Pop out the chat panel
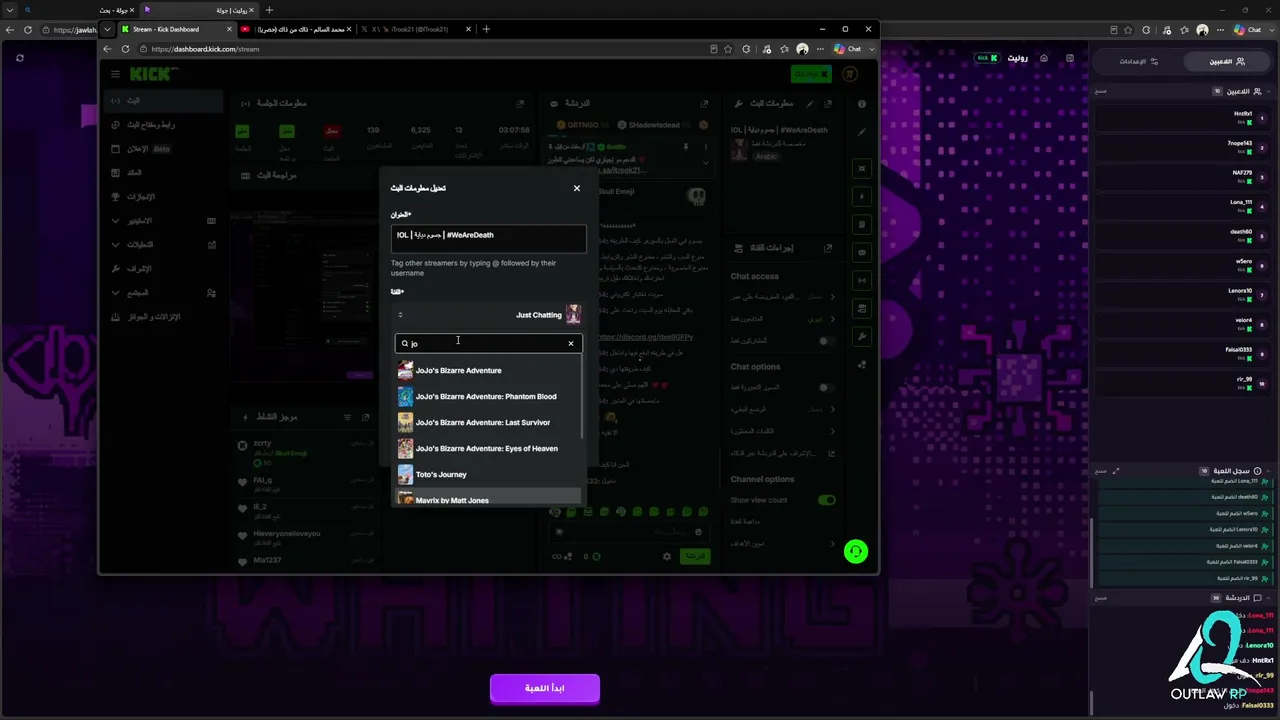The height and width of the screenshot is (720, 1280). [705, 103]
